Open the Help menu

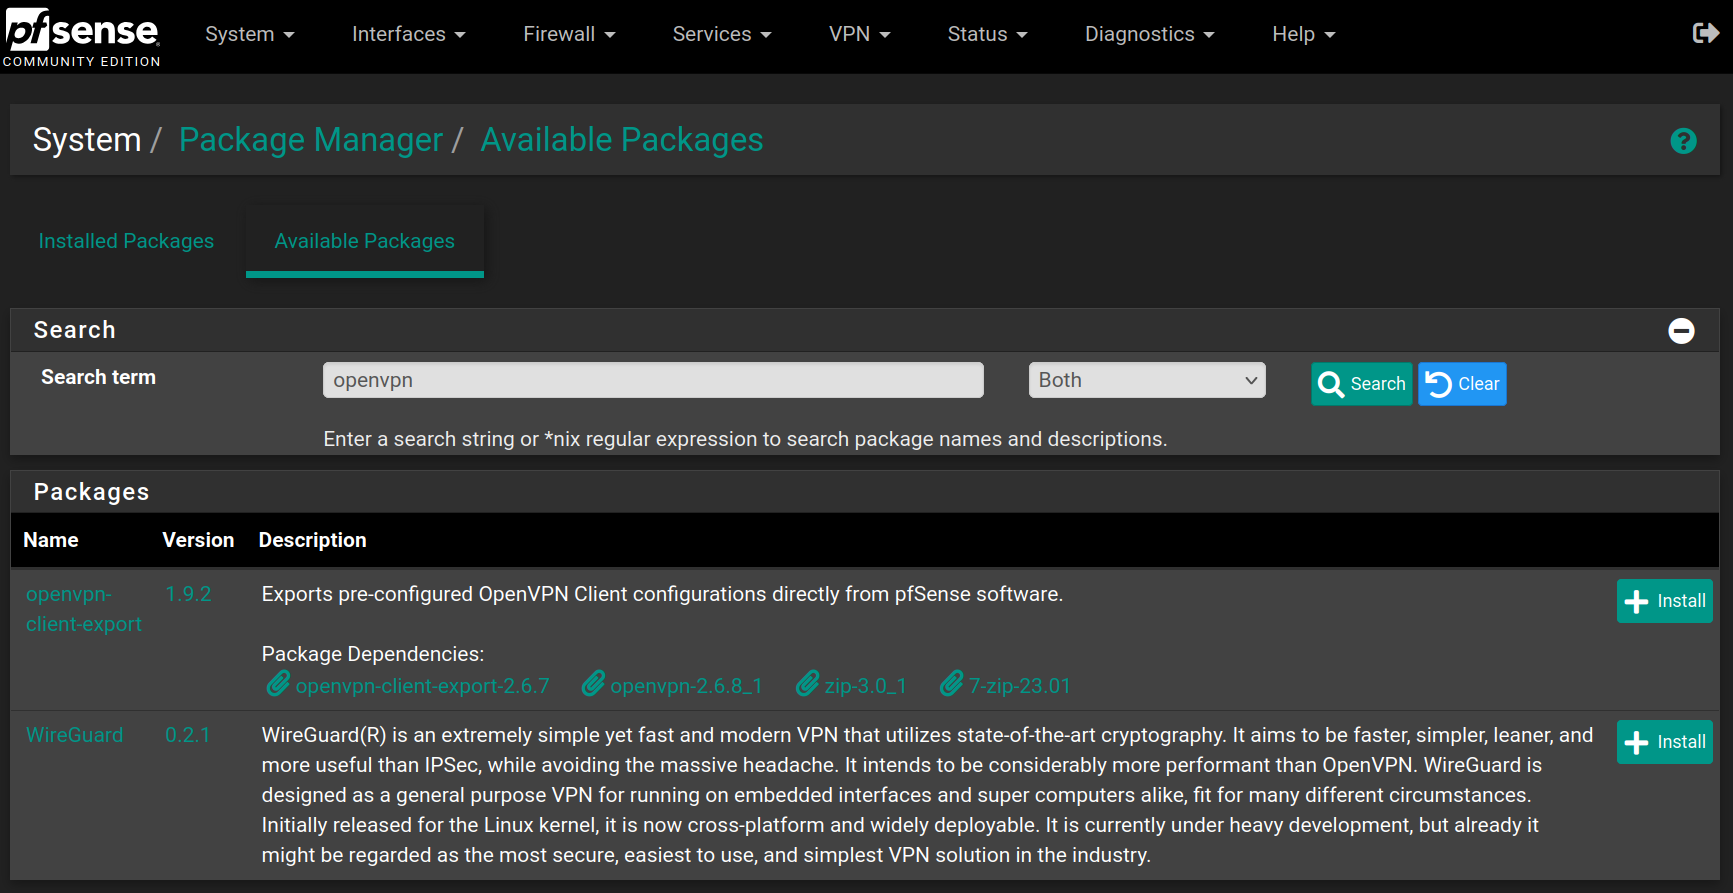(x=1303, y=34)
